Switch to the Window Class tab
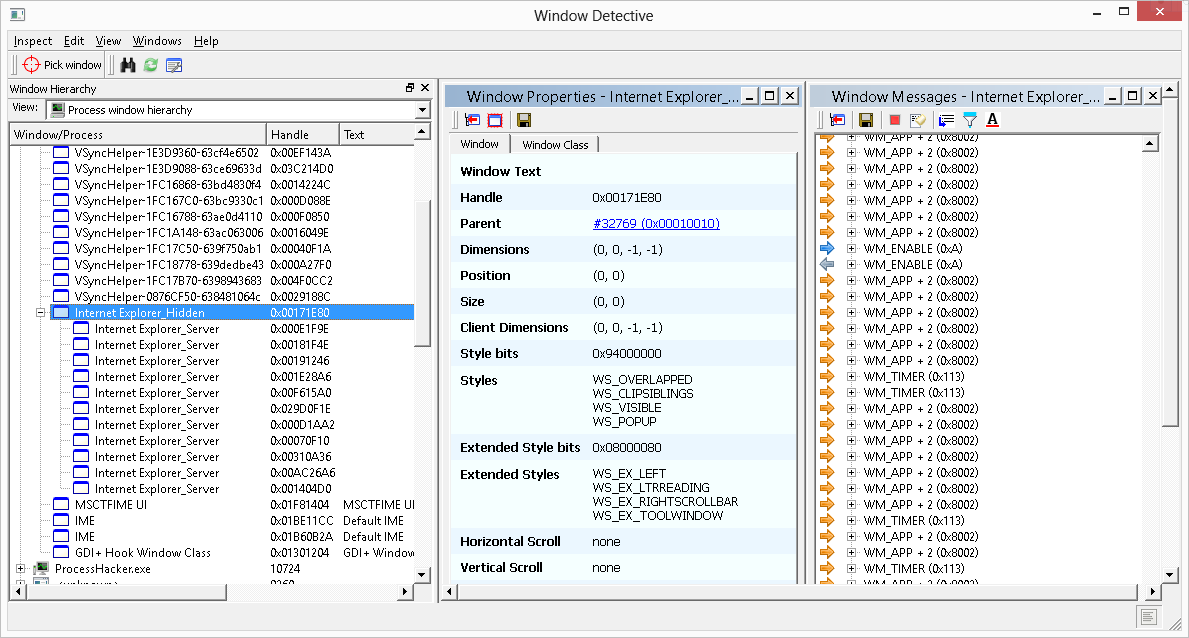 555,144
